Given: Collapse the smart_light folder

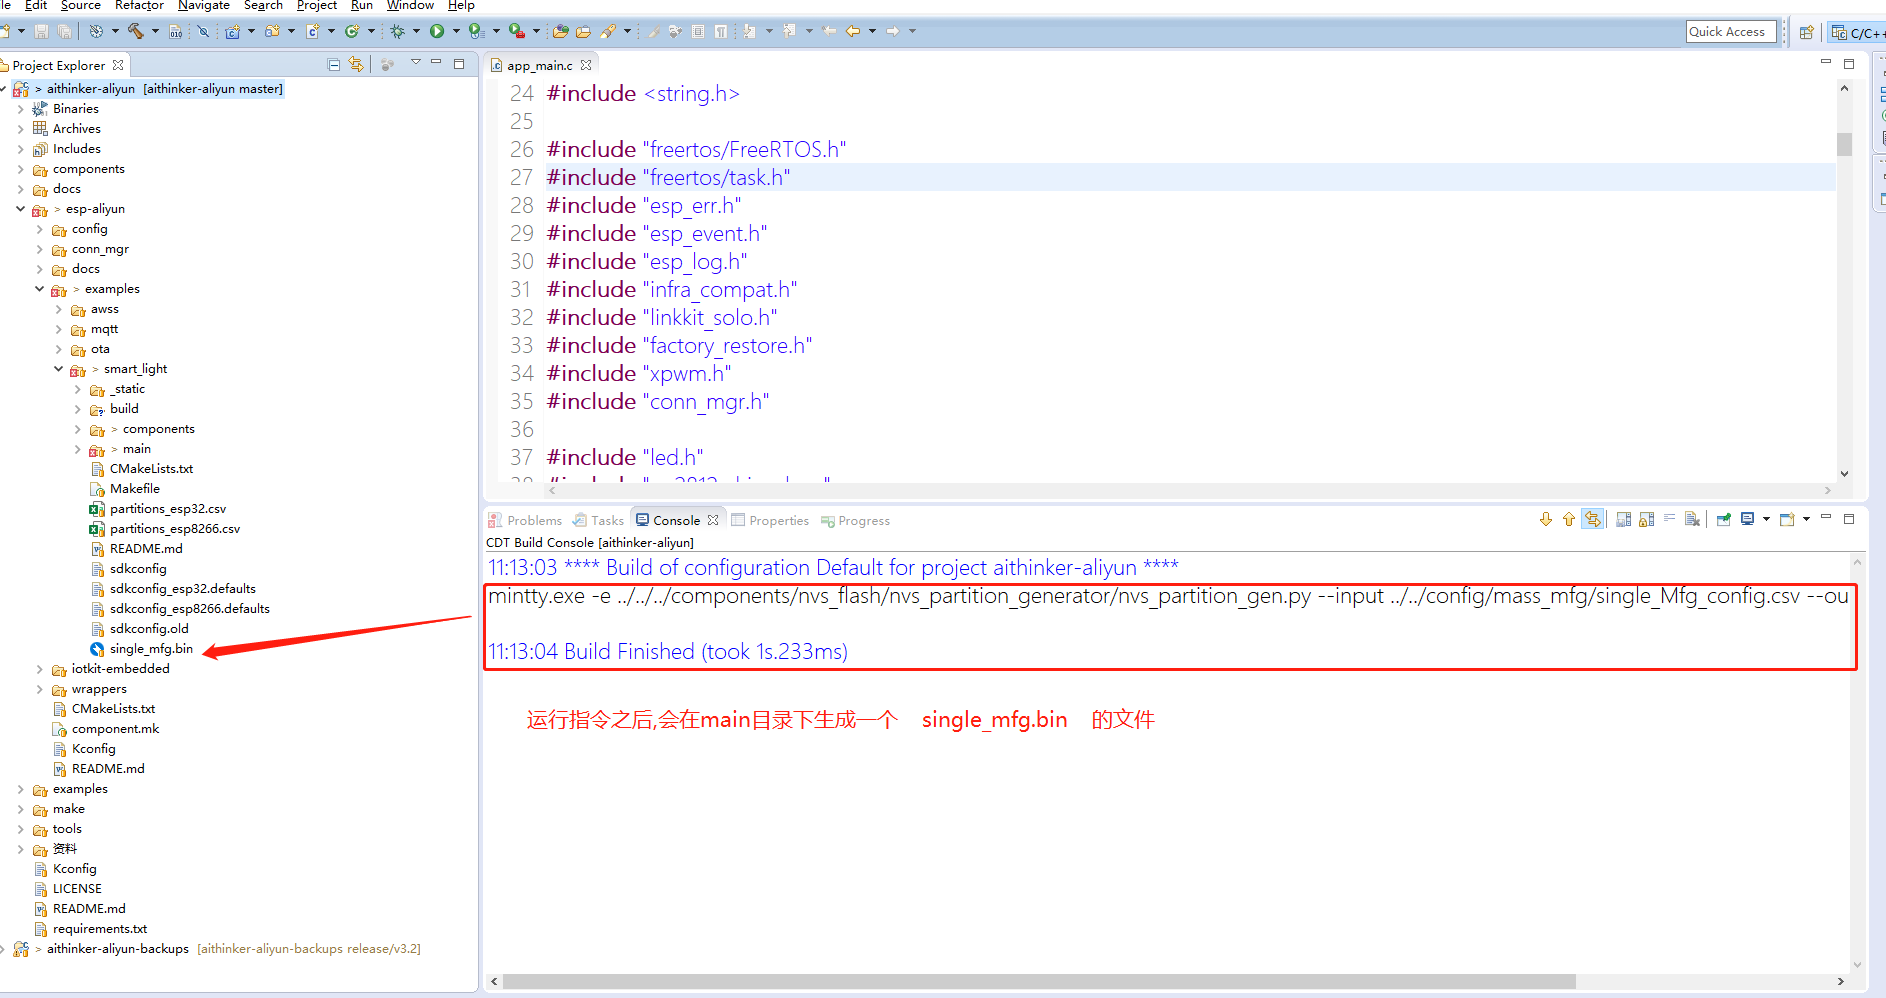Looking at the screenshot, I should pos(58,369).
